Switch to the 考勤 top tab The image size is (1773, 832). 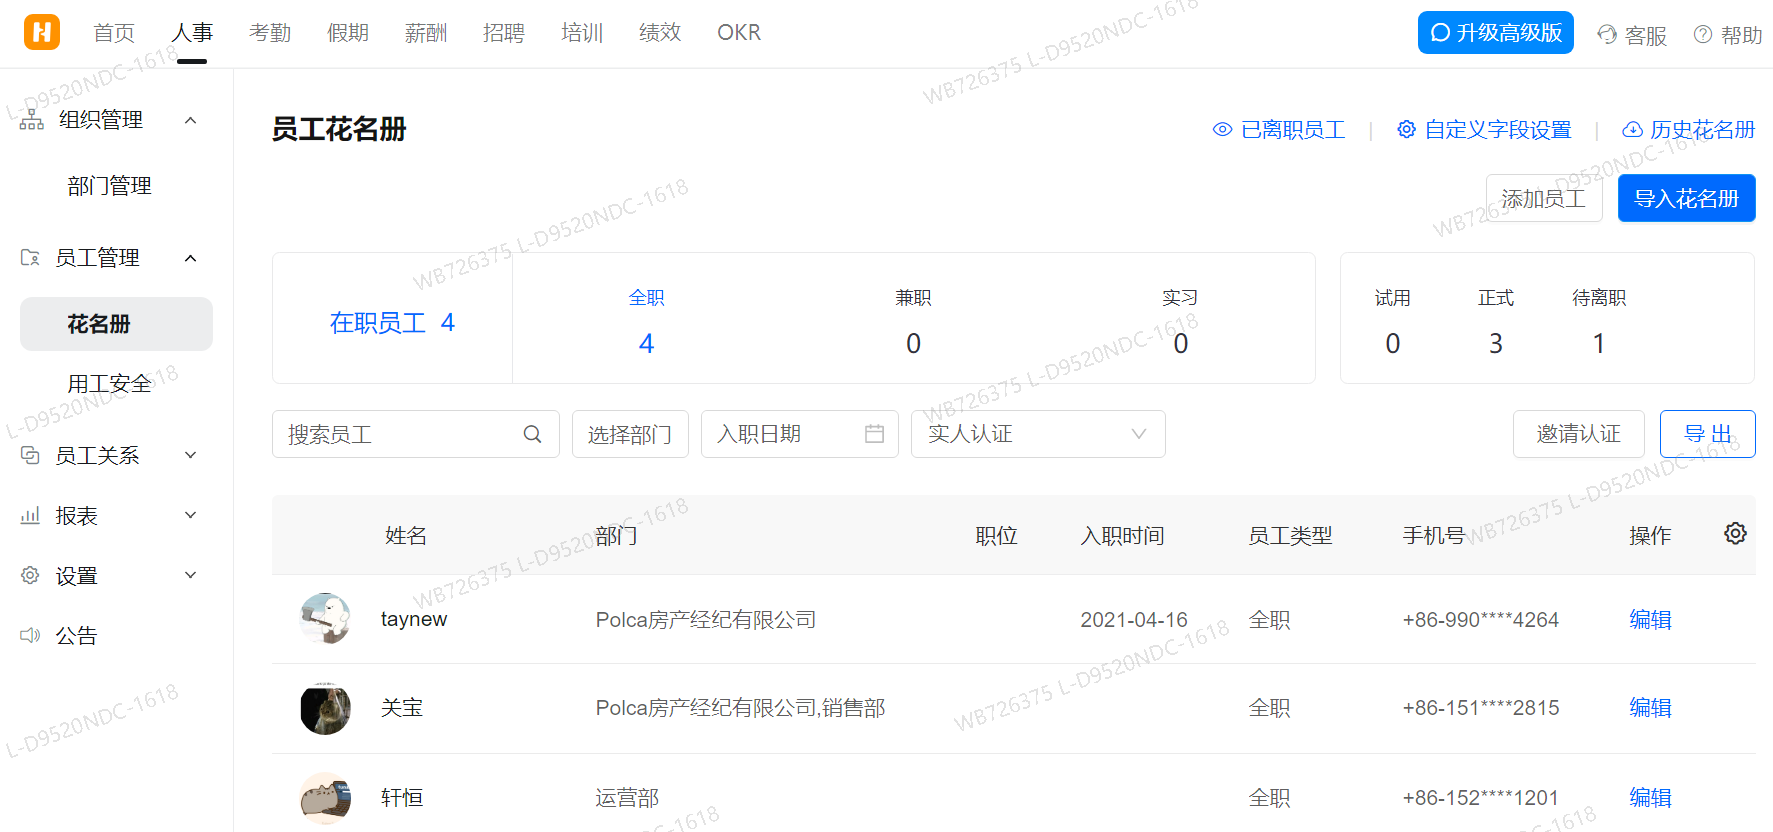pyautogui.click(x=269, y=33)
